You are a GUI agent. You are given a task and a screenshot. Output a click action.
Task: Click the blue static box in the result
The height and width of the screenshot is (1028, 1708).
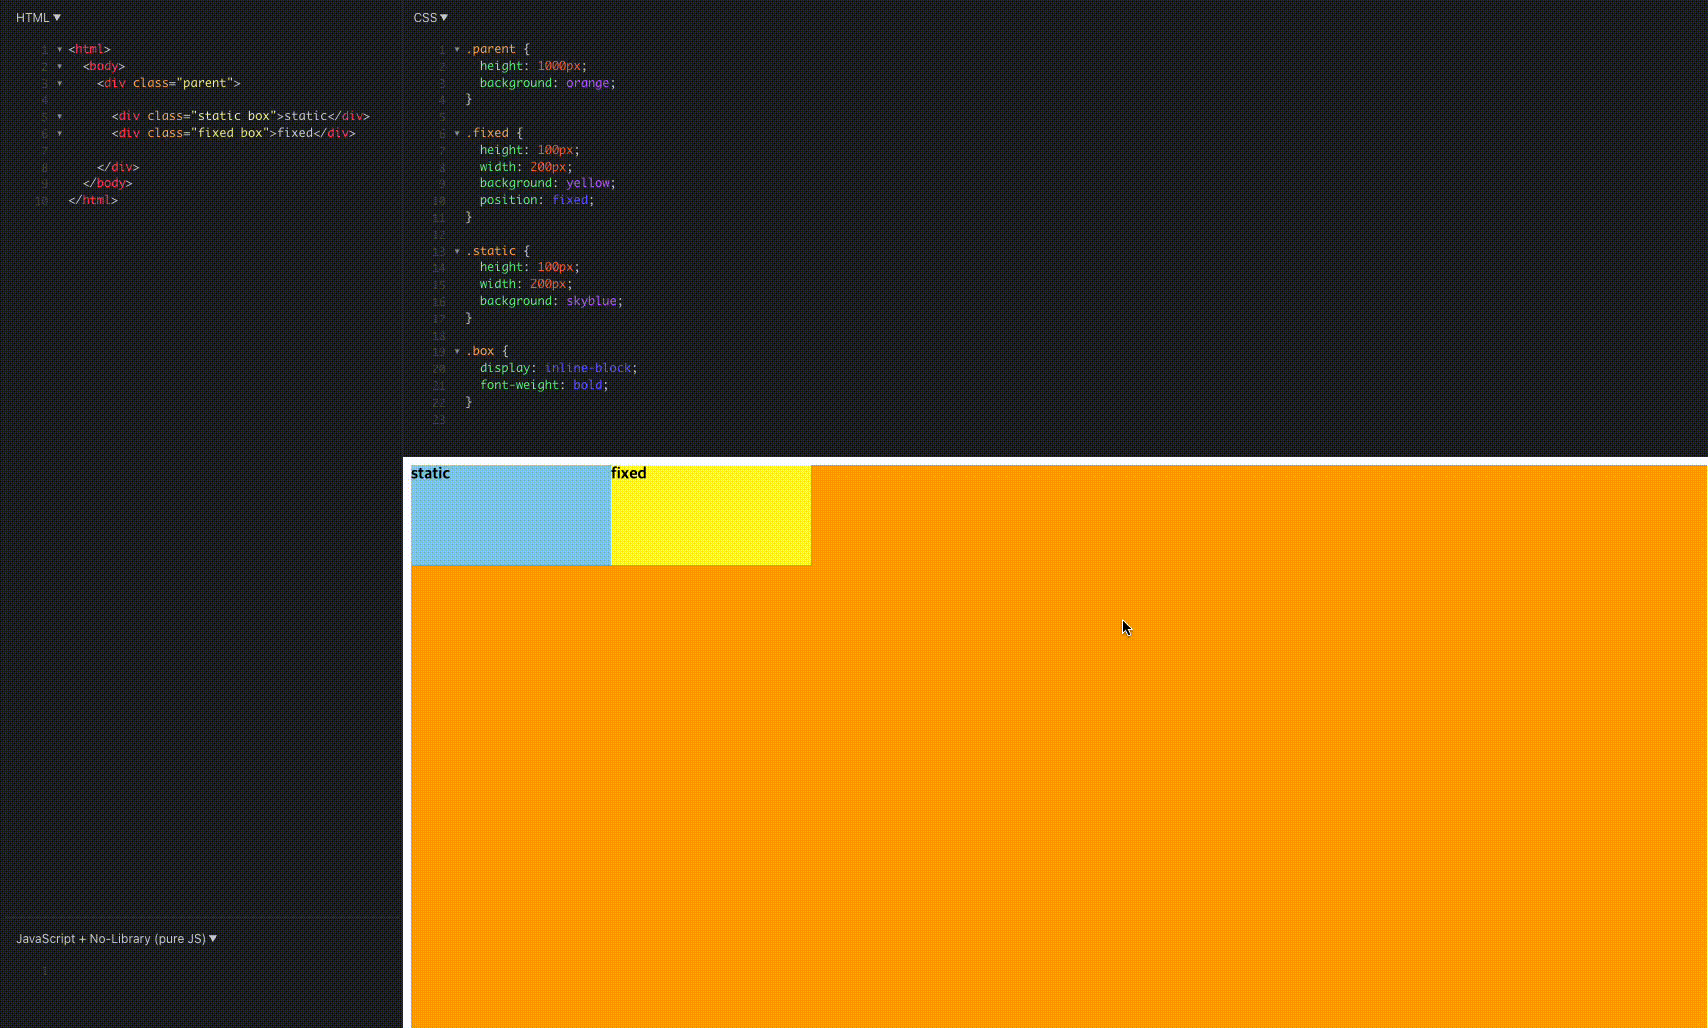511,515
